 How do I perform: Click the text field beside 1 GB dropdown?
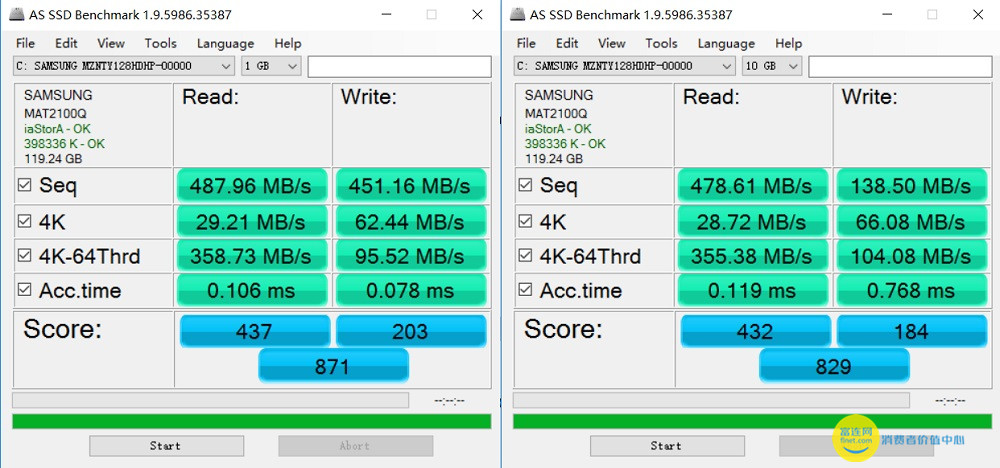pos(399,66)
